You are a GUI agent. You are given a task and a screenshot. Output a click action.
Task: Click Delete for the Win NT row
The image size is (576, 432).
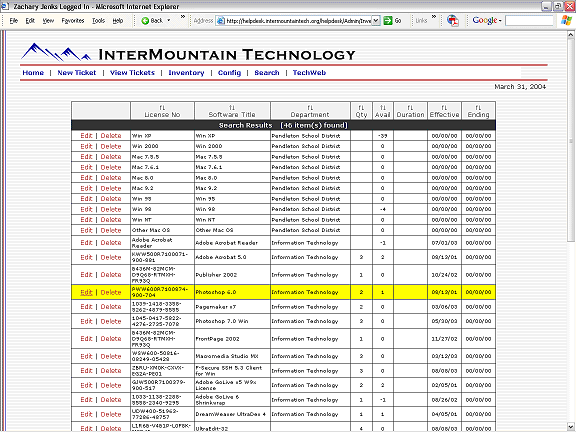coord(111,219)
